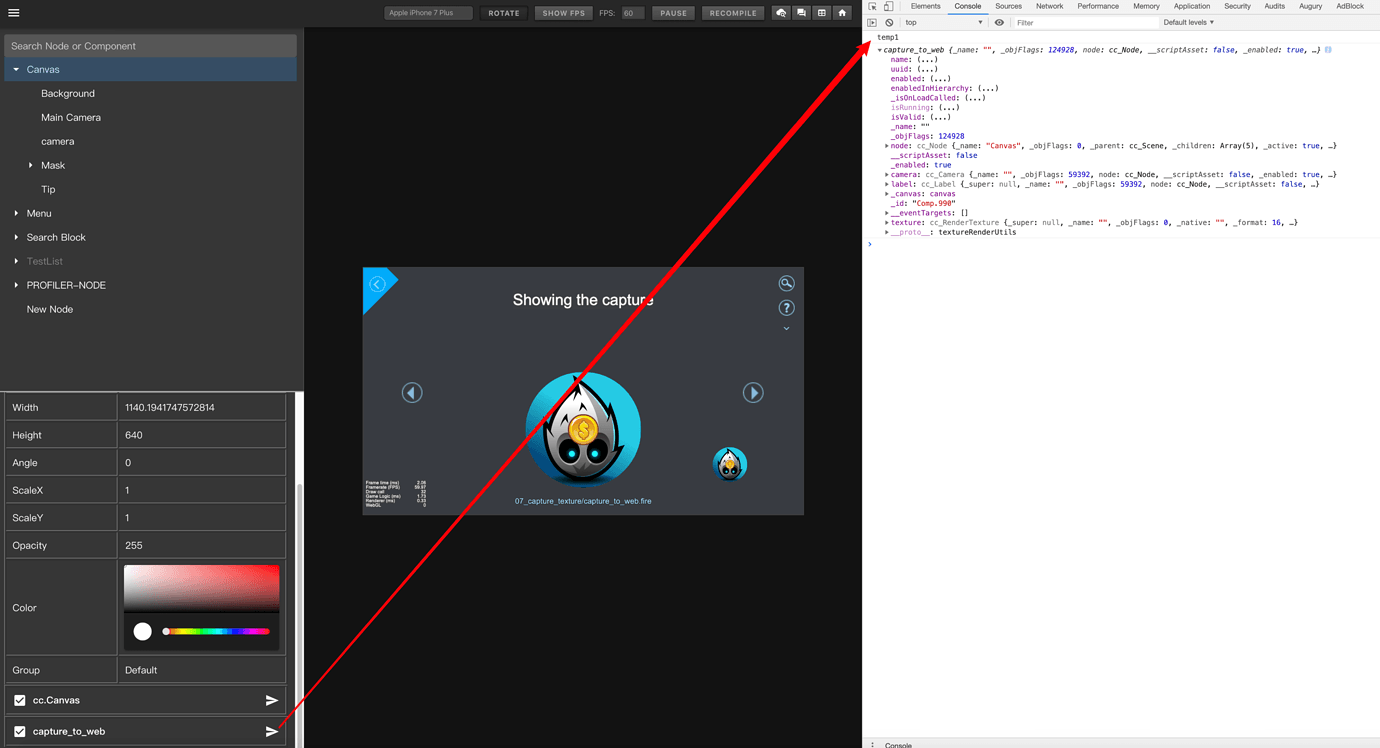Toggle the device toolbar icon in DevTools
The width and height of the screenshot is (1380, 748).
click(x=888, y=6)
